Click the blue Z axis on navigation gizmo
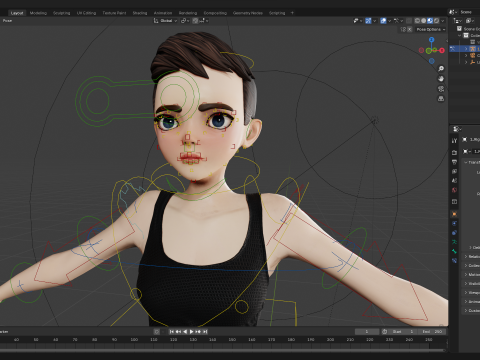This screenshot has width=480, height=360. 432,40
